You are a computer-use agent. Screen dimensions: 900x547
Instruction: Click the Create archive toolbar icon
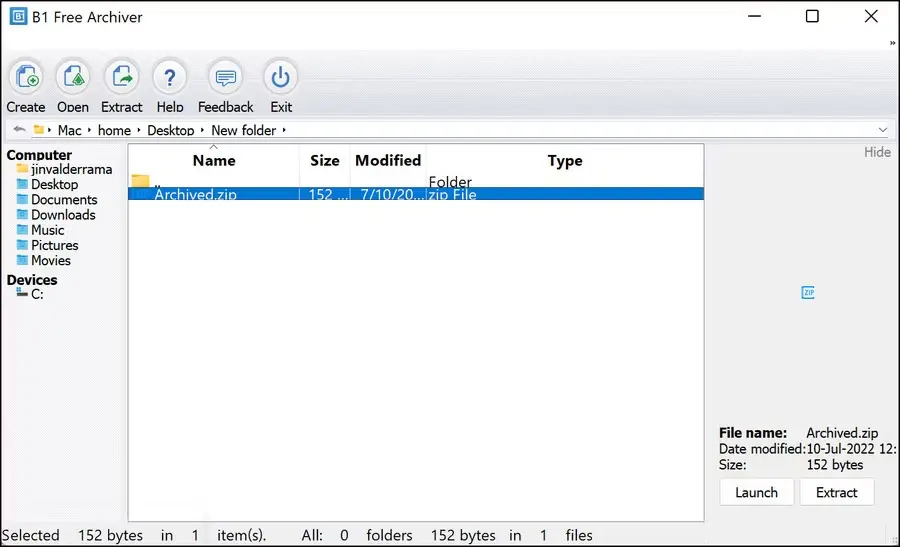pyautogui.click(x=26, y=77)
